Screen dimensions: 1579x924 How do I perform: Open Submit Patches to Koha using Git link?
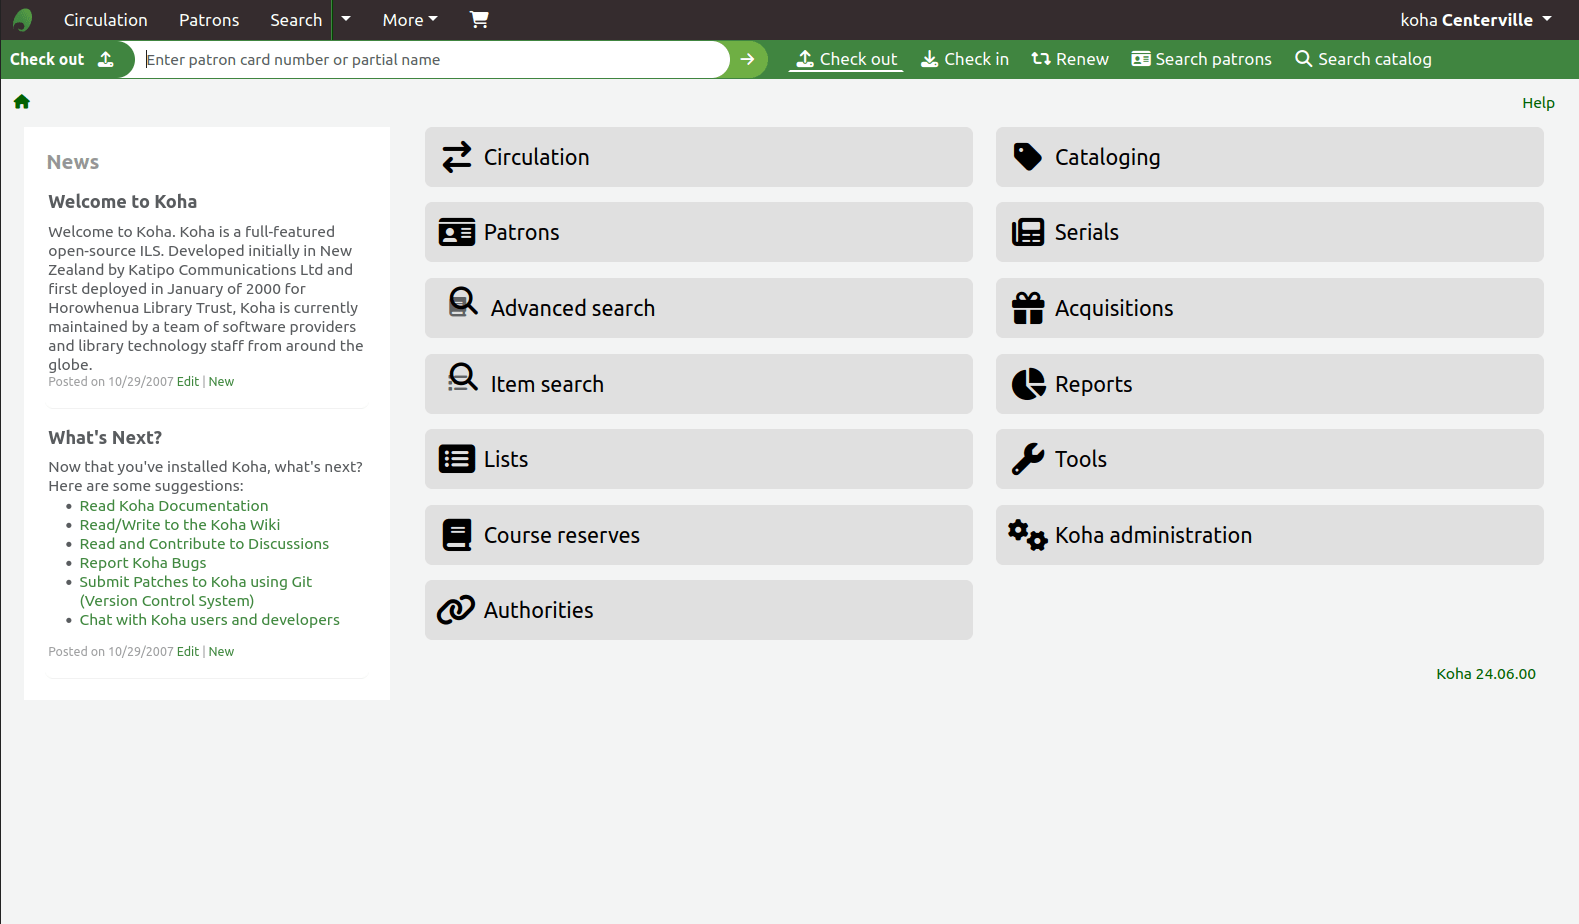tap(196, 591)
